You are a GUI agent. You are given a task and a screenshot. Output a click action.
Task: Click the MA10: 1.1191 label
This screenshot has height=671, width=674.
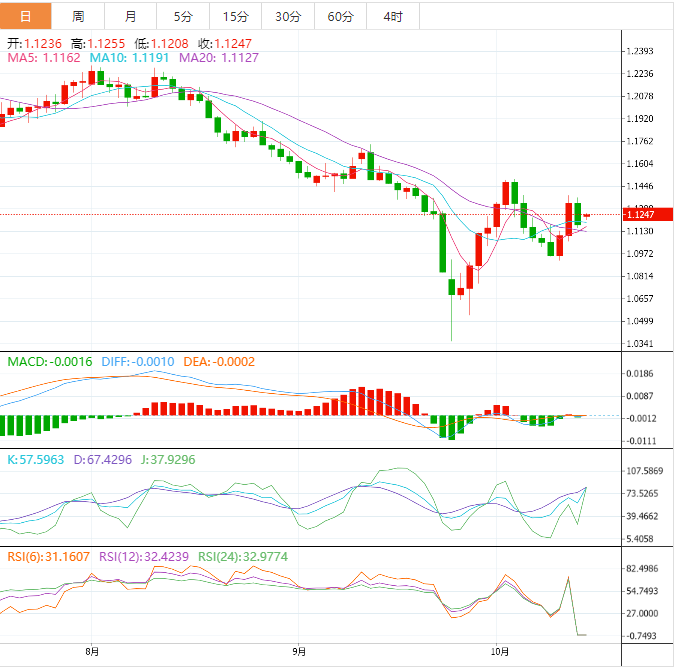(x=129, y=58)
